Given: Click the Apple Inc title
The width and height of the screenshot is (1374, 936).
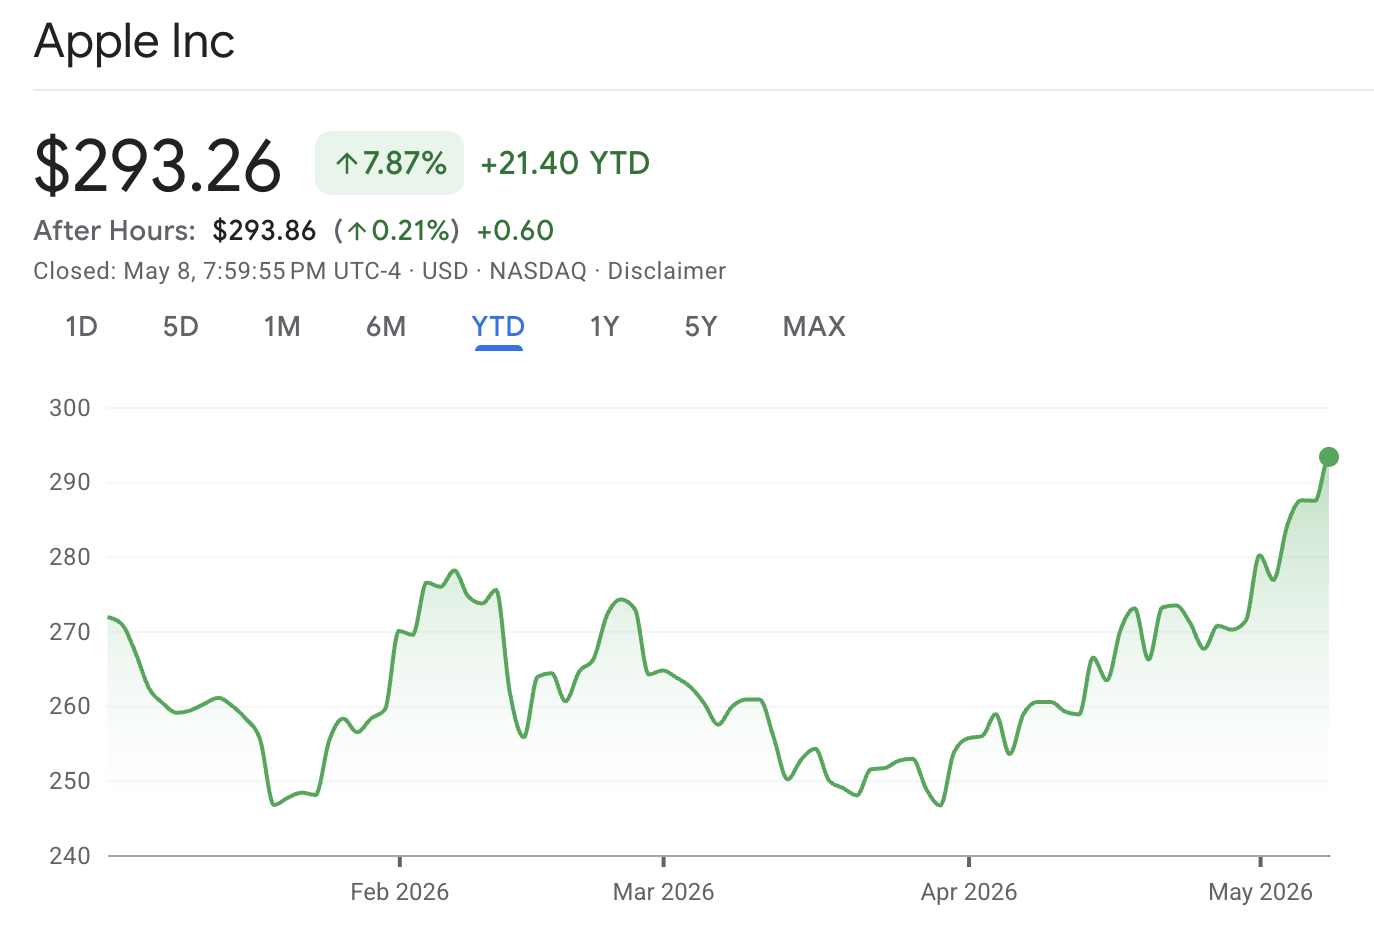Looking at the screenshot, I should [x=134, y=42].
